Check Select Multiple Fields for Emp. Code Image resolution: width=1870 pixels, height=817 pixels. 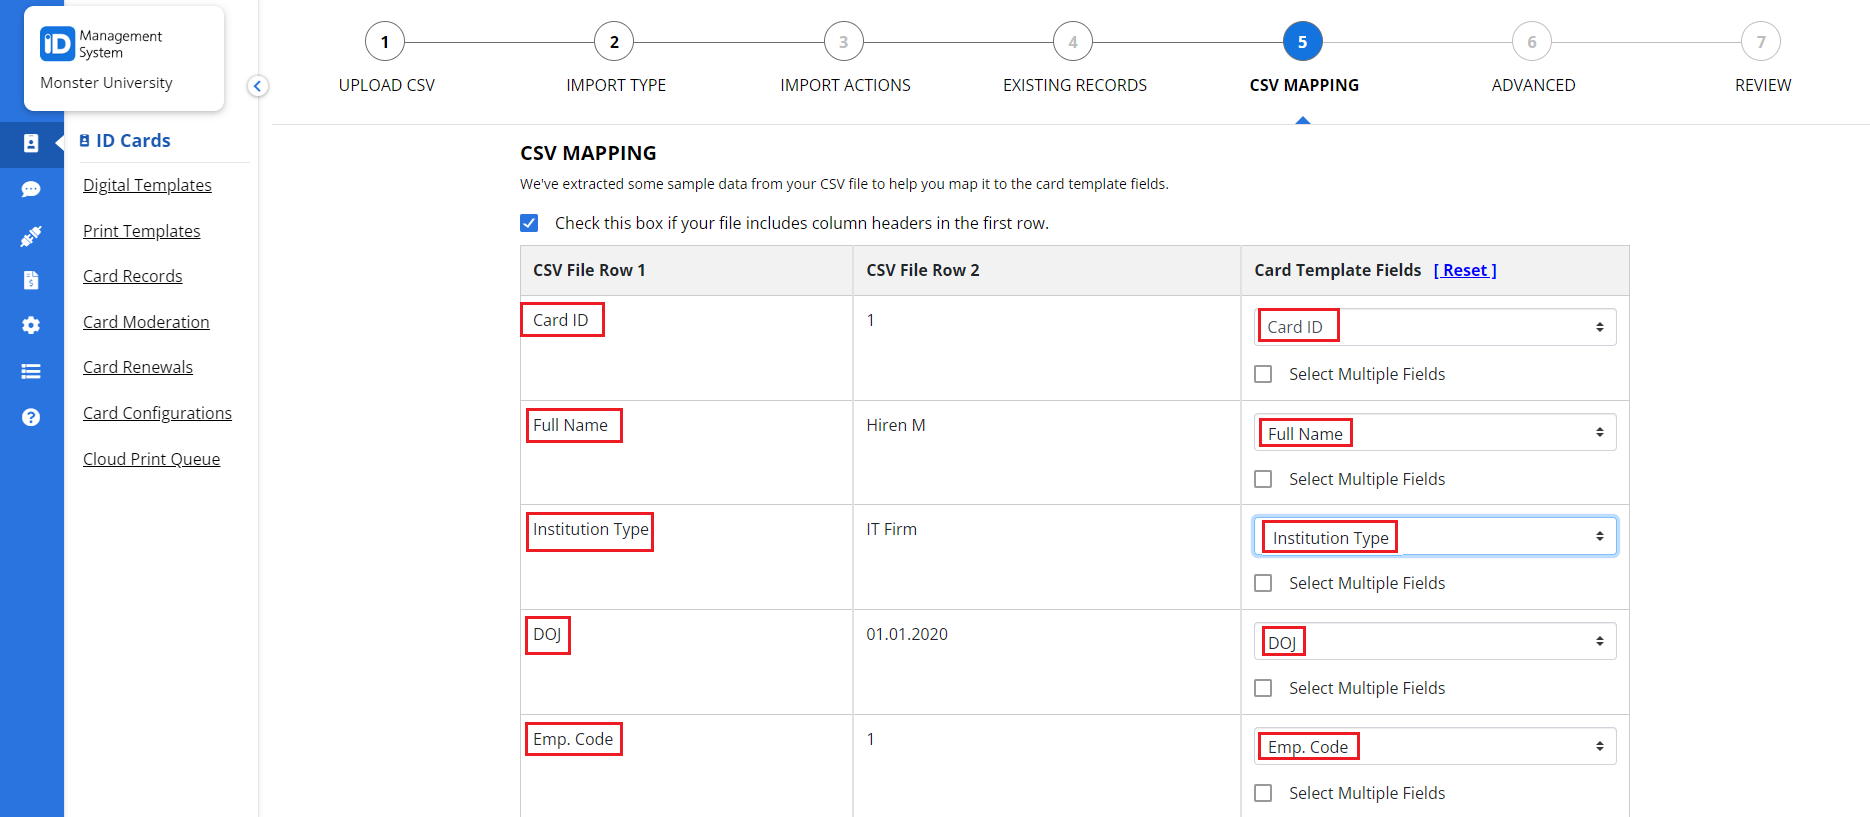1263,793
